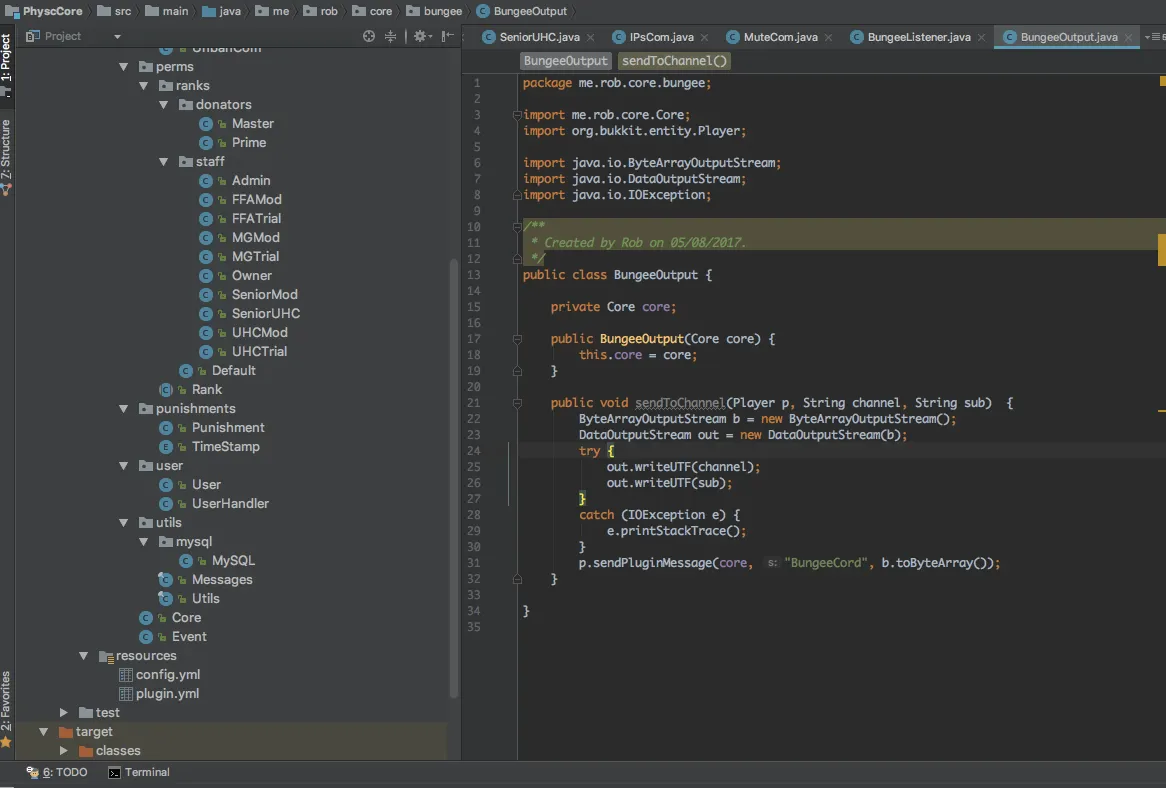This screenshot has width=1166, height=788.
Task: Expand the test folder
Action: coord(64,713)
